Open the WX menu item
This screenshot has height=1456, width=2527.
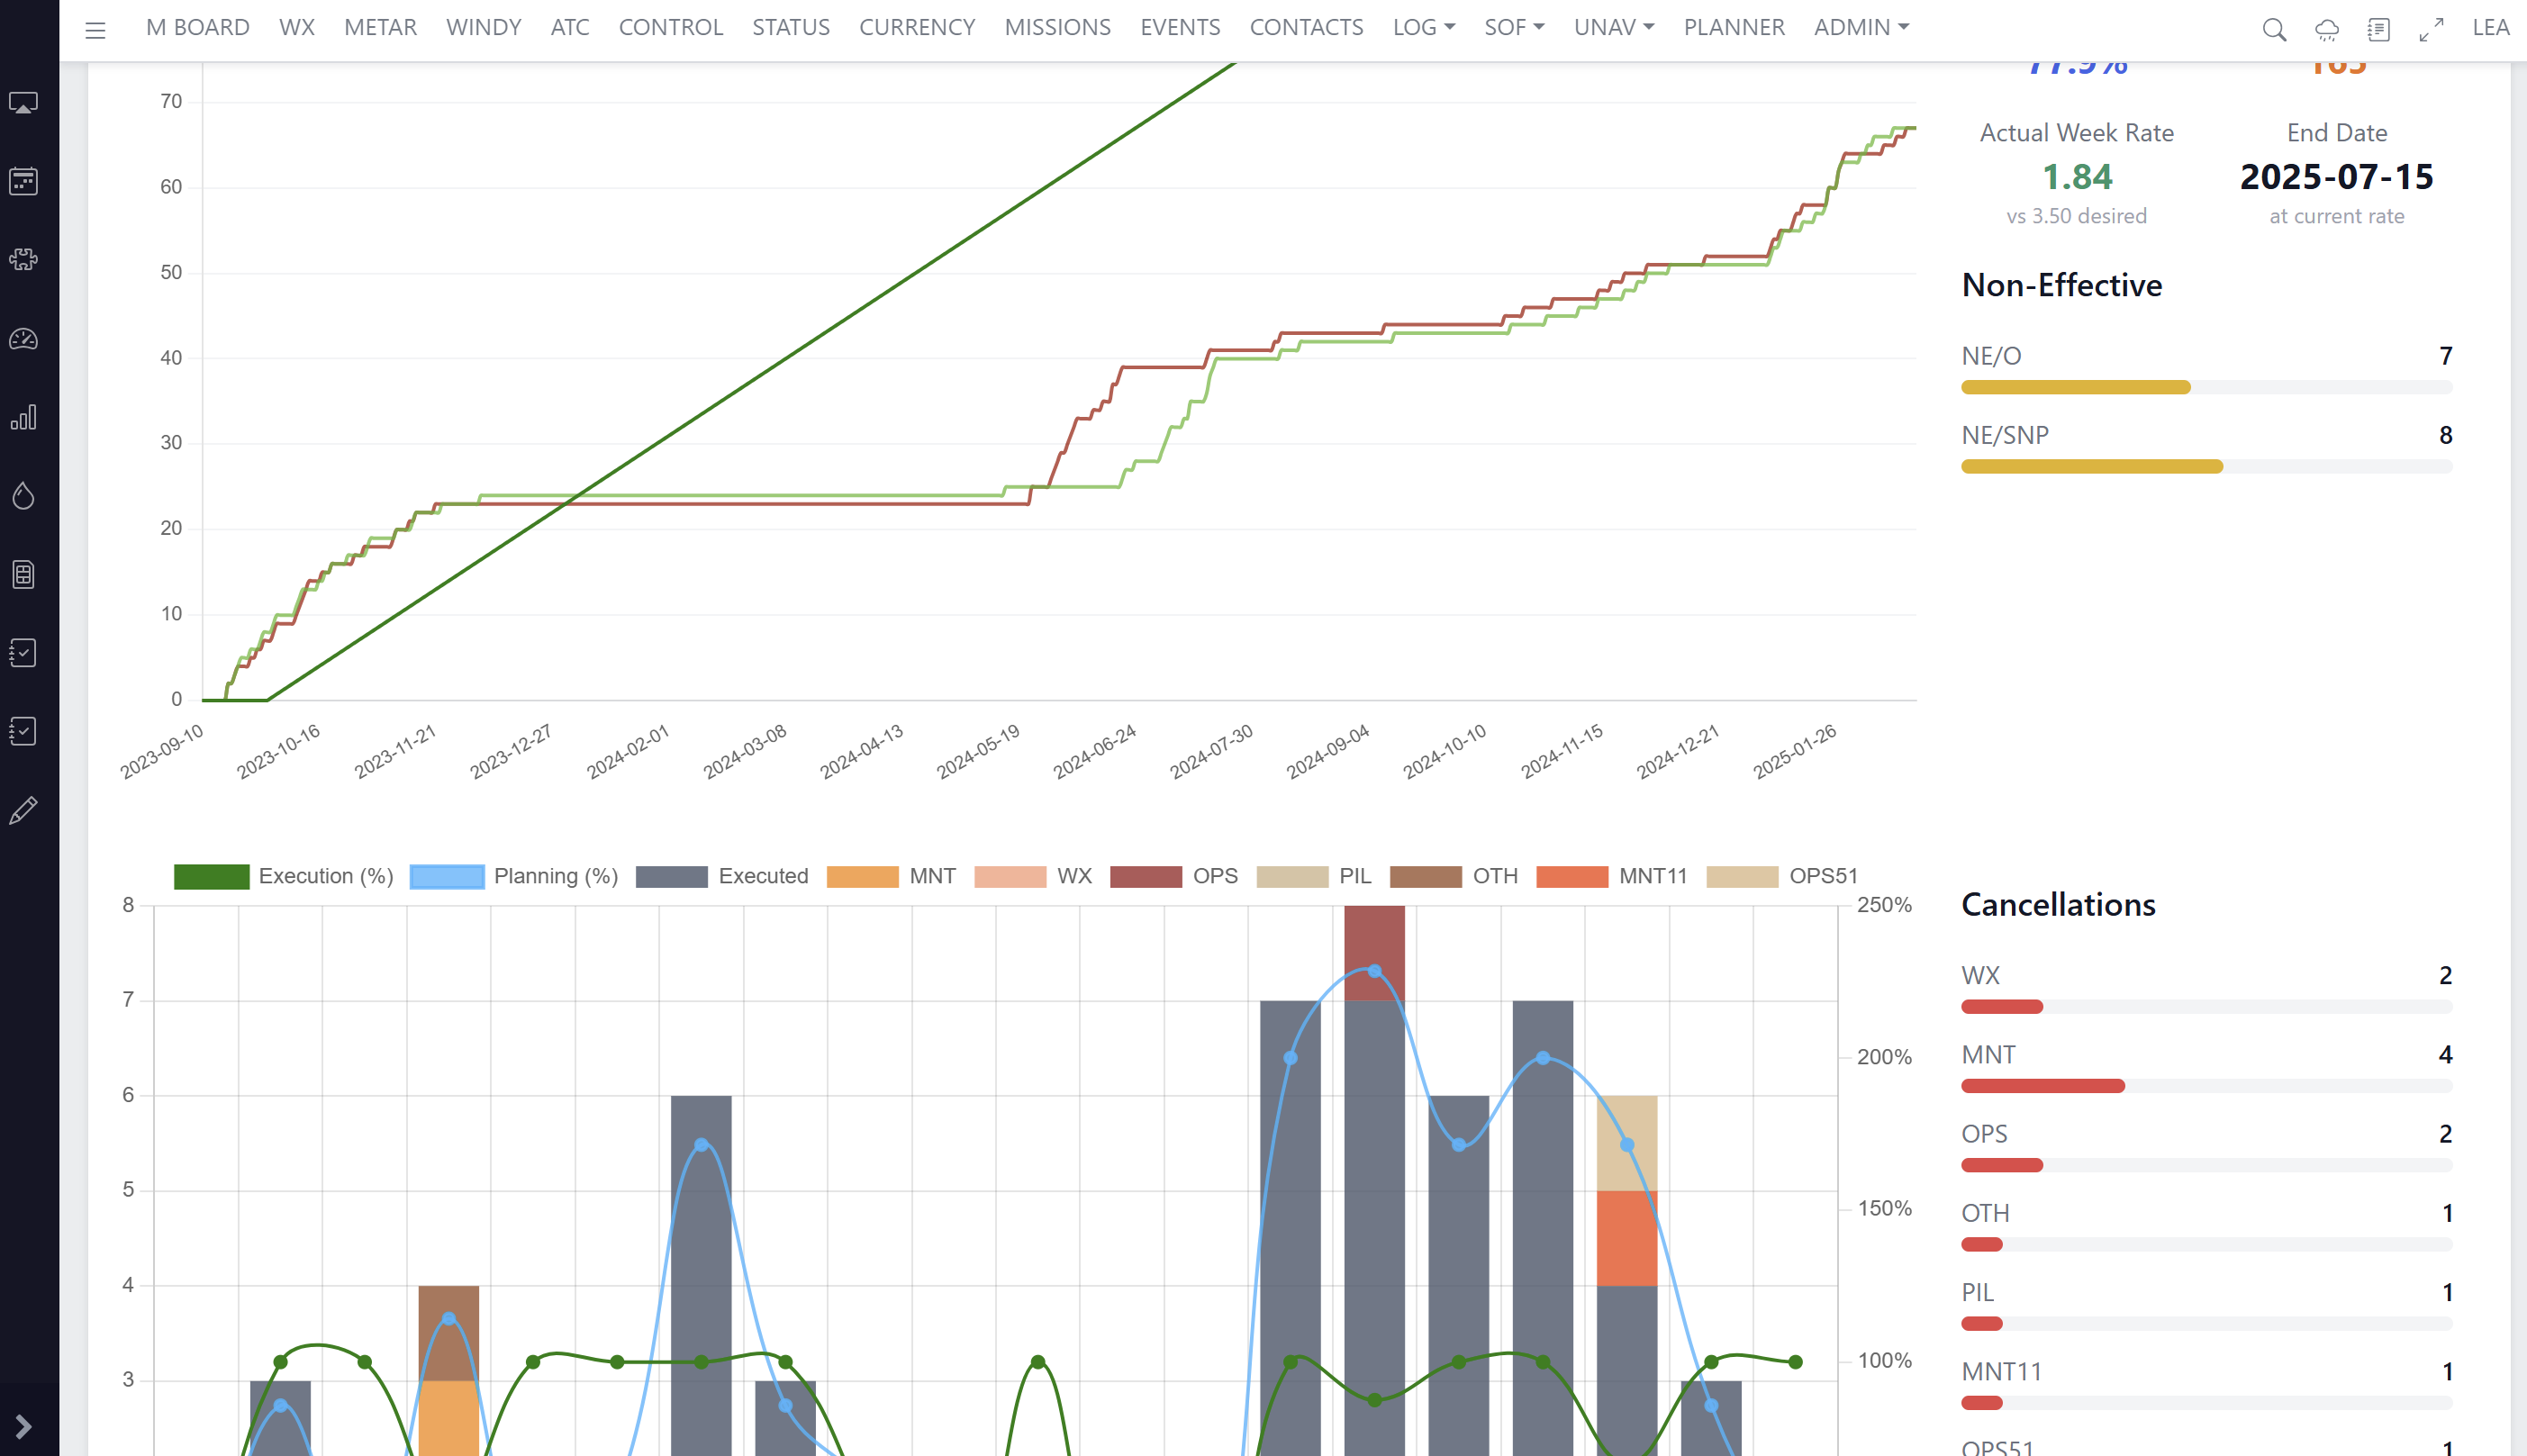[x=297, y=27]
